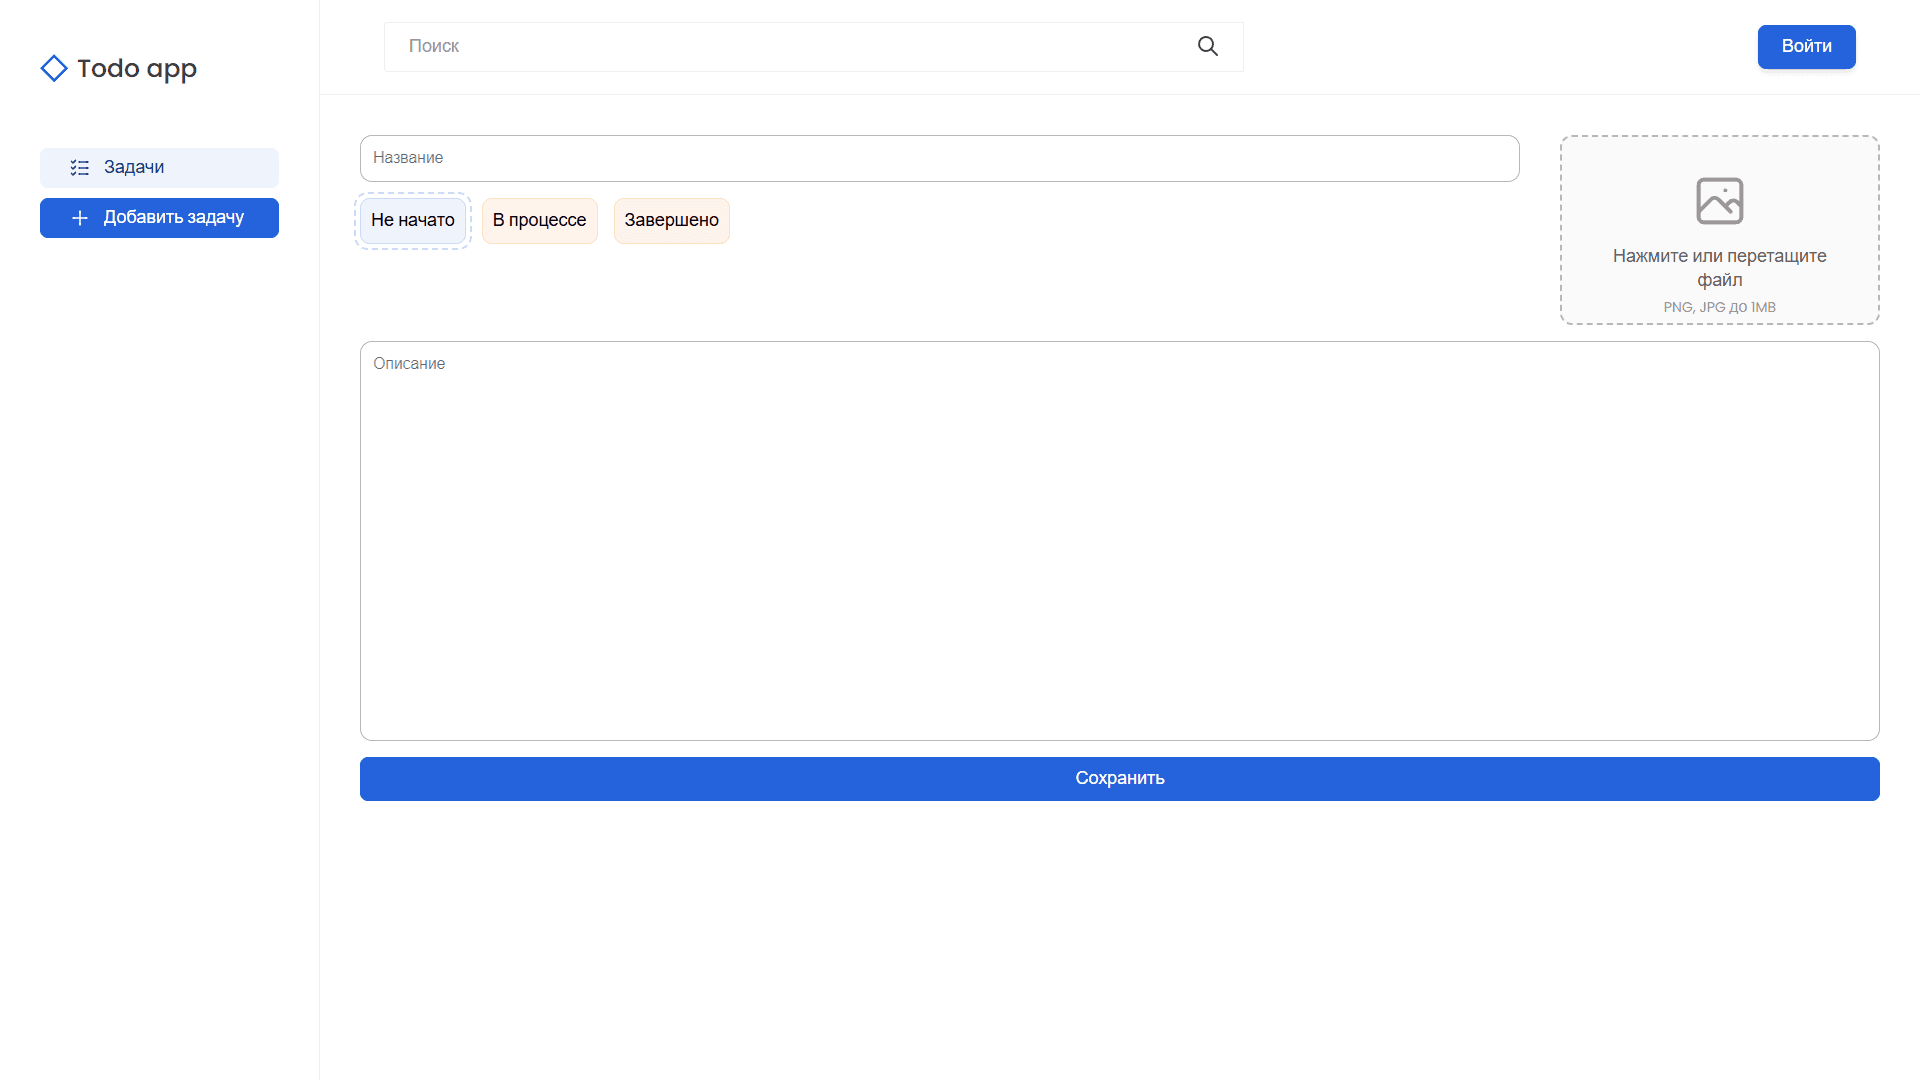
Task: Click the Войти login button
Action: 1806,47
